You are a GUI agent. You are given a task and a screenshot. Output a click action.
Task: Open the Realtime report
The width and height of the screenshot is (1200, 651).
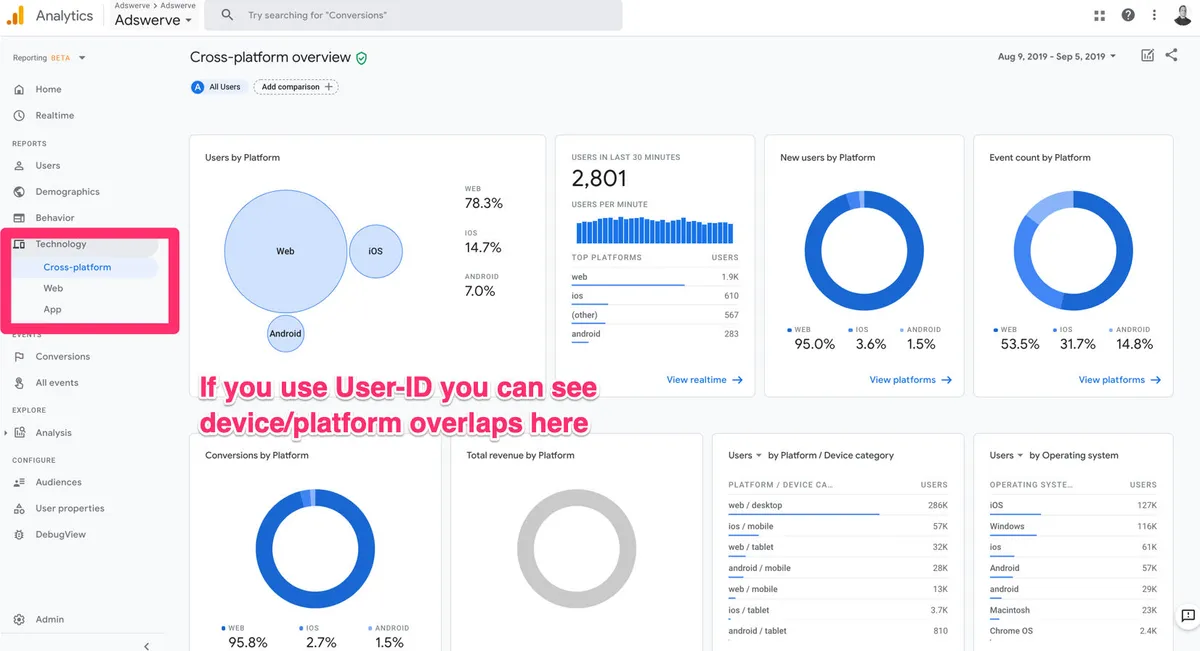(x=54, y=115)
